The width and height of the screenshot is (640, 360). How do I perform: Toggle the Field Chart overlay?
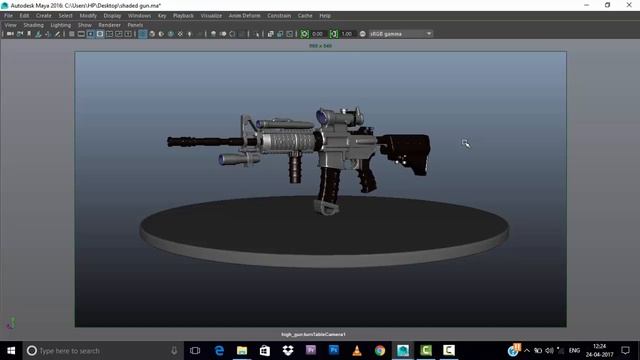[x=109, y=34]
